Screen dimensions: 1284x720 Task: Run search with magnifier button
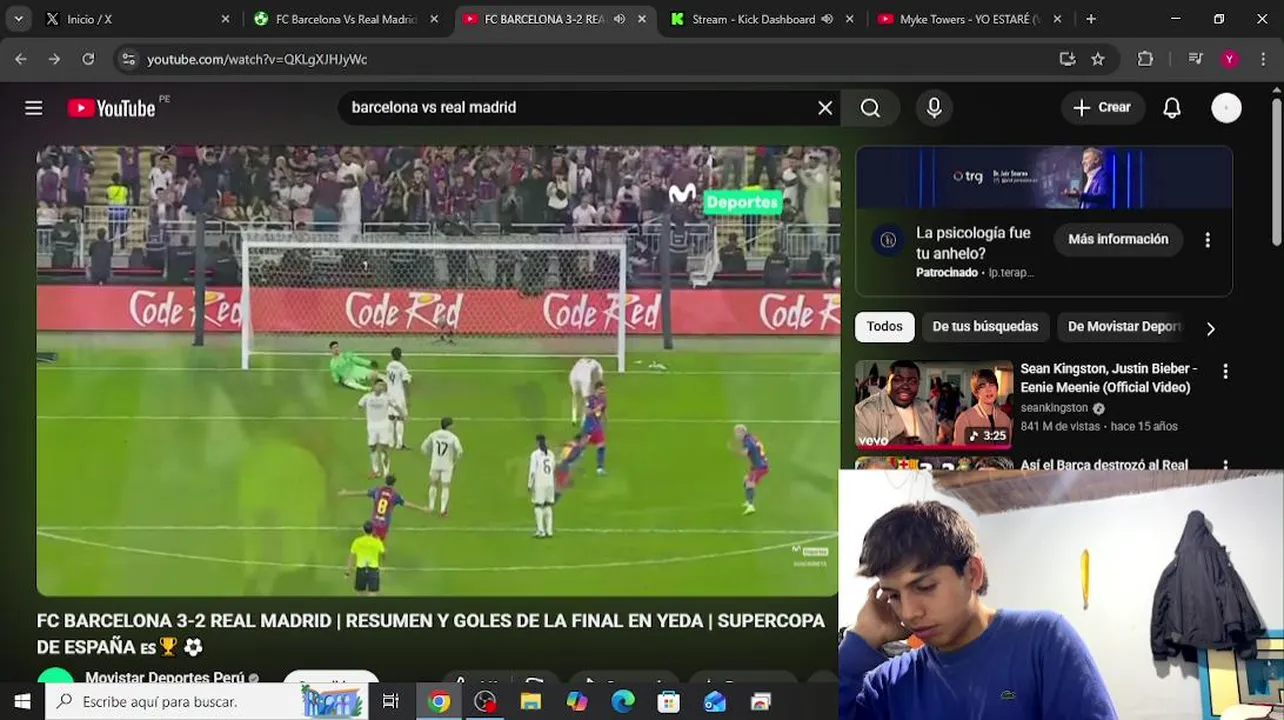[x=870, y=108]
